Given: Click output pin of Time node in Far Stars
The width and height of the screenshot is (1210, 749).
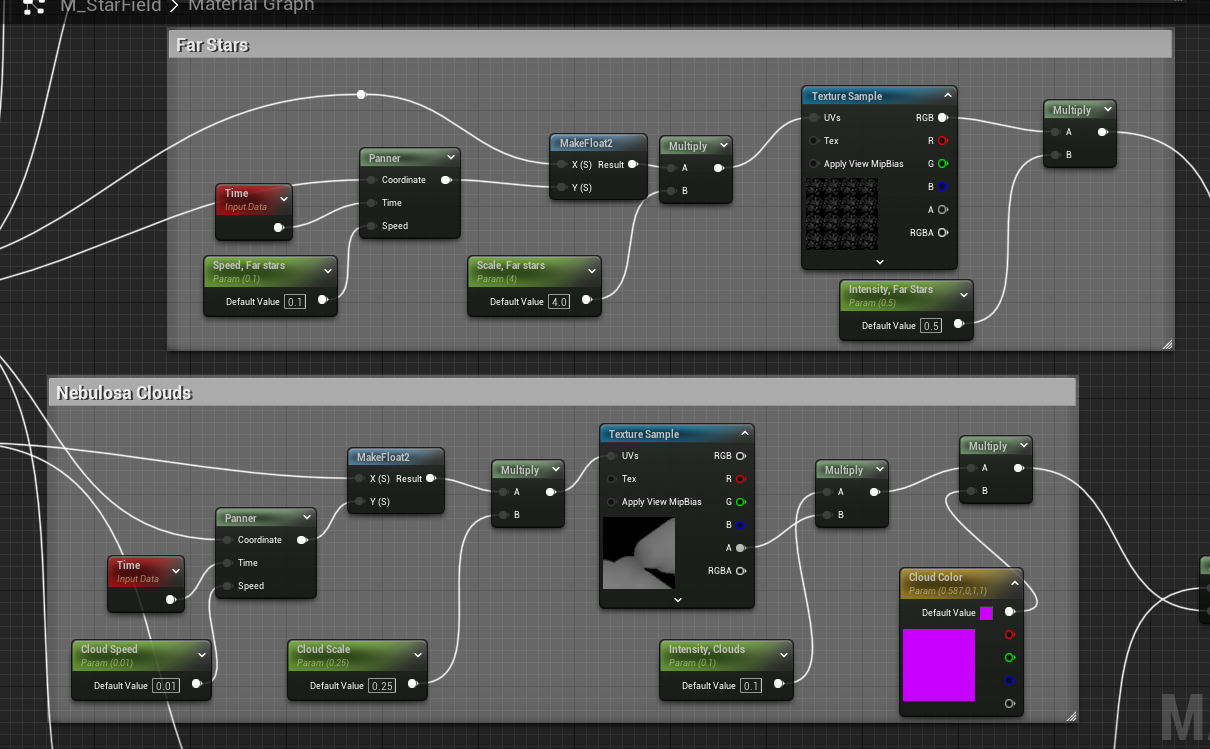Looking at the screenshot, I should [278, 228].
